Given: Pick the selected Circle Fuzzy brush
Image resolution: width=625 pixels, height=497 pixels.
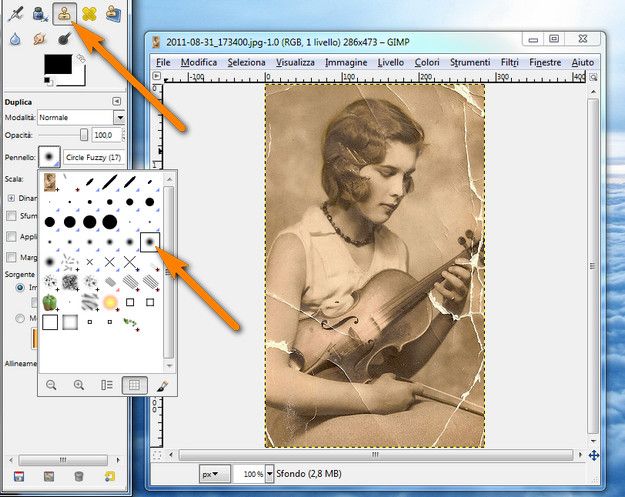Looking at the screenshot, I should 150,242.
